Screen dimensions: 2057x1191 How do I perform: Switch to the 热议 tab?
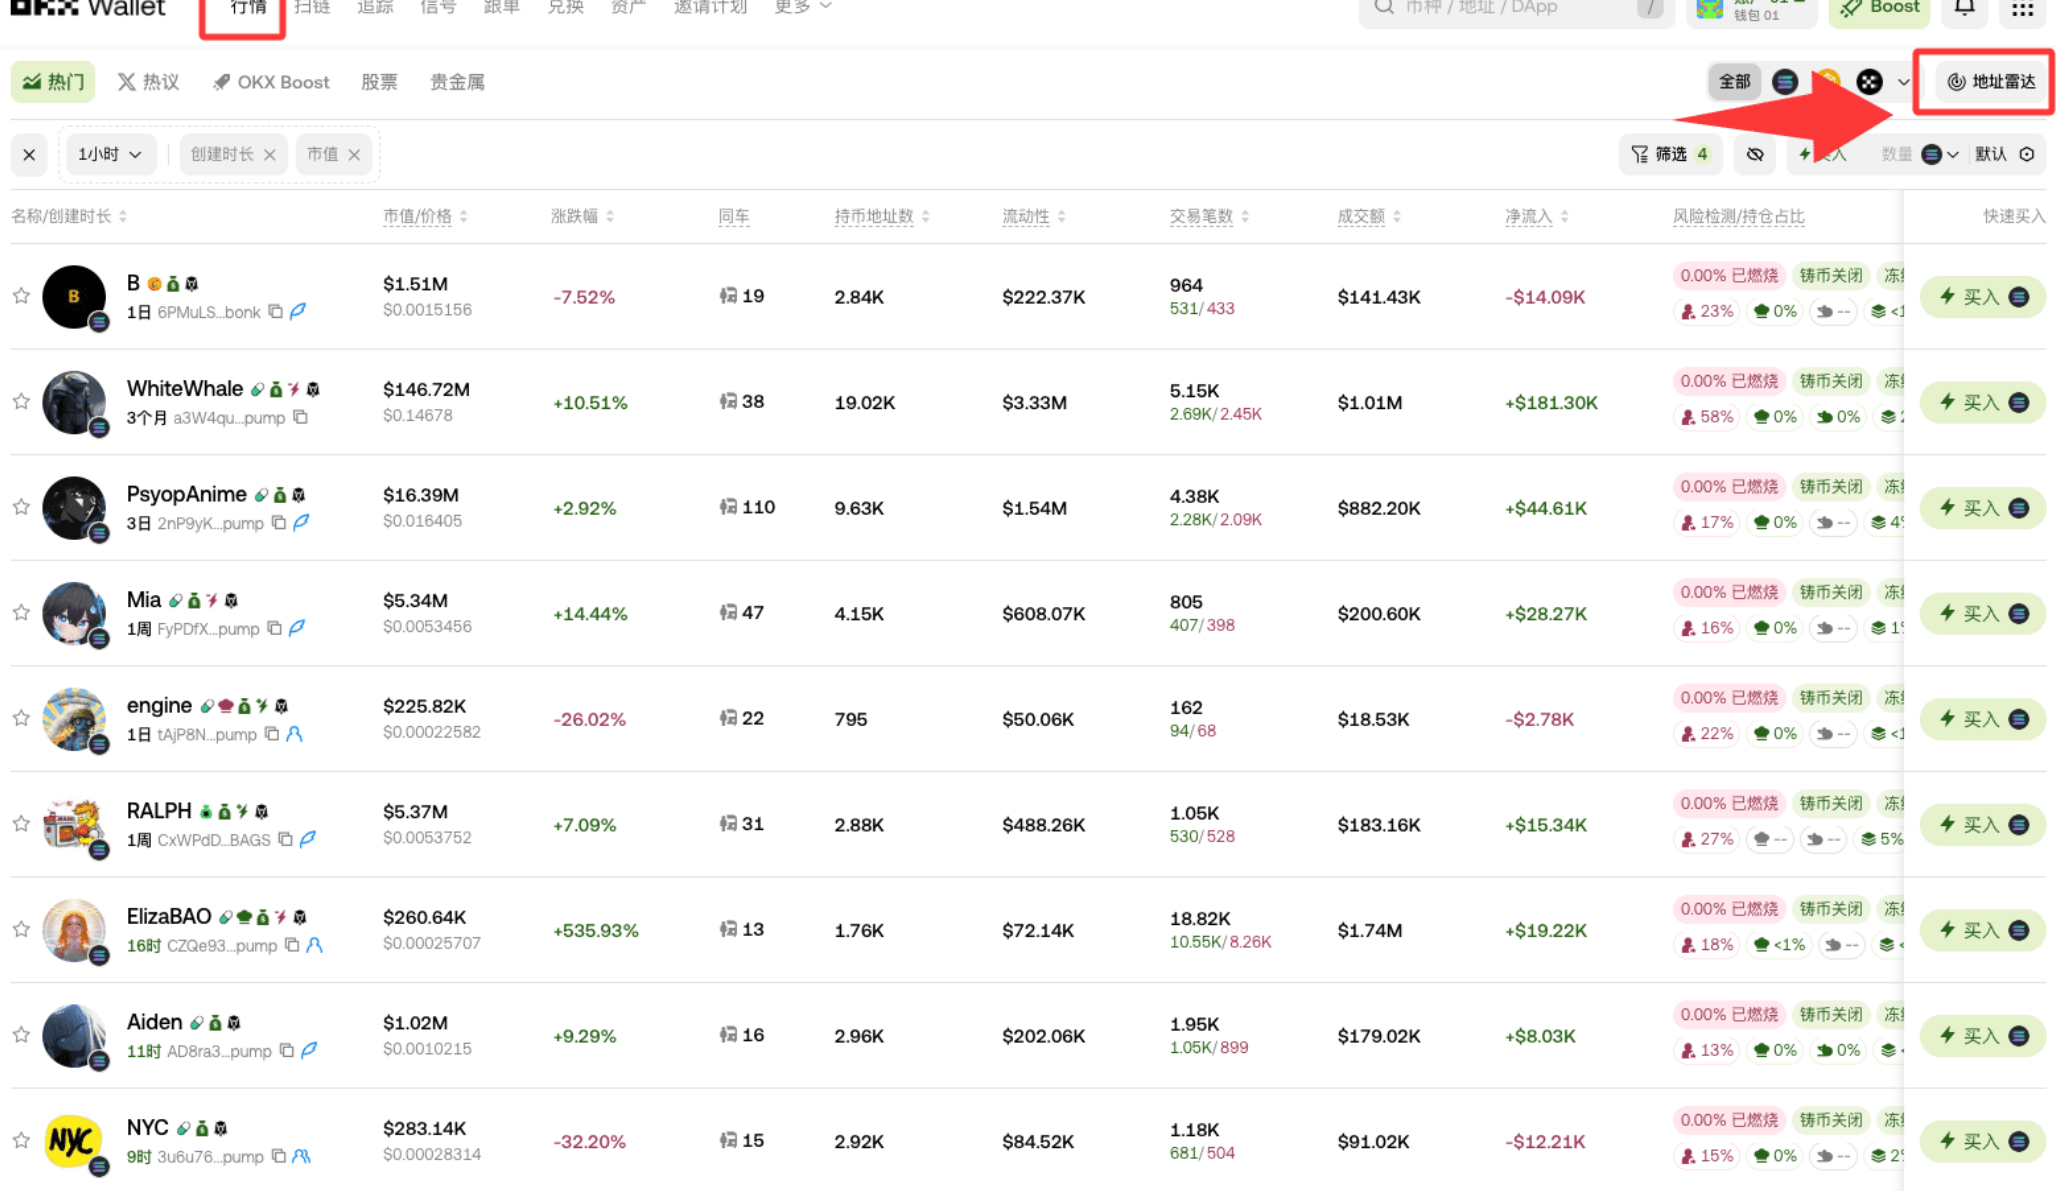pos(148,82)
